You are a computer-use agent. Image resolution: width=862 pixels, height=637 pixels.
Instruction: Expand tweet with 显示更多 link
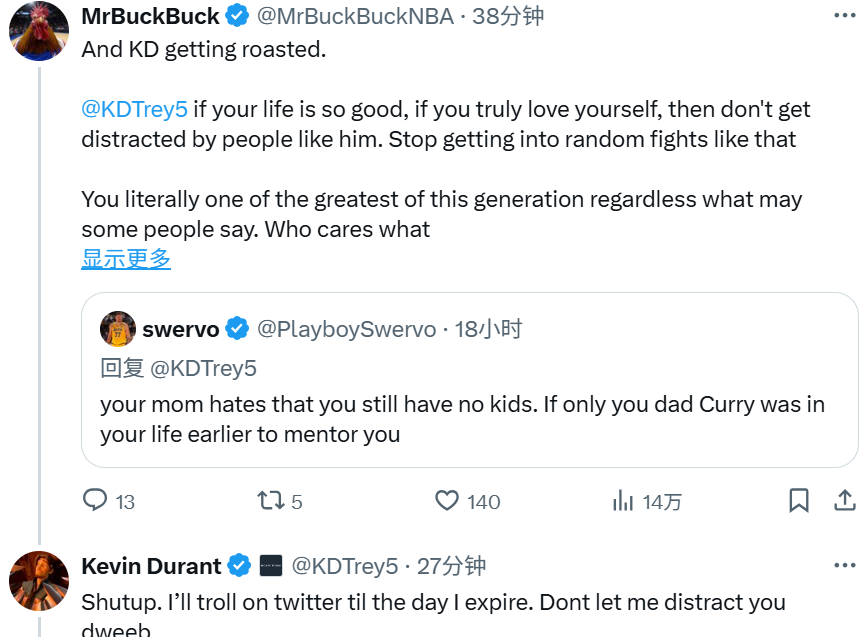pyautogui.click(x=126, y=259)
